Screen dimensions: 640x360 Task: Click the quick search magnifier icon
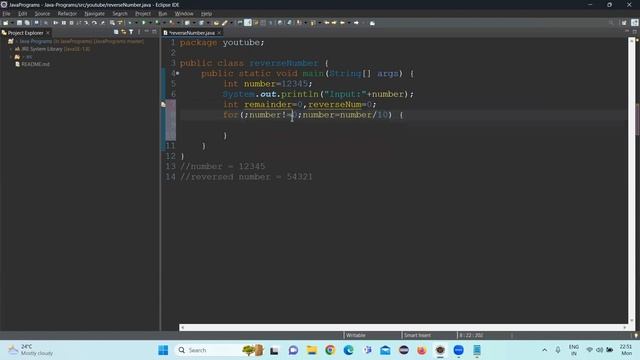(x=611, y=23)
